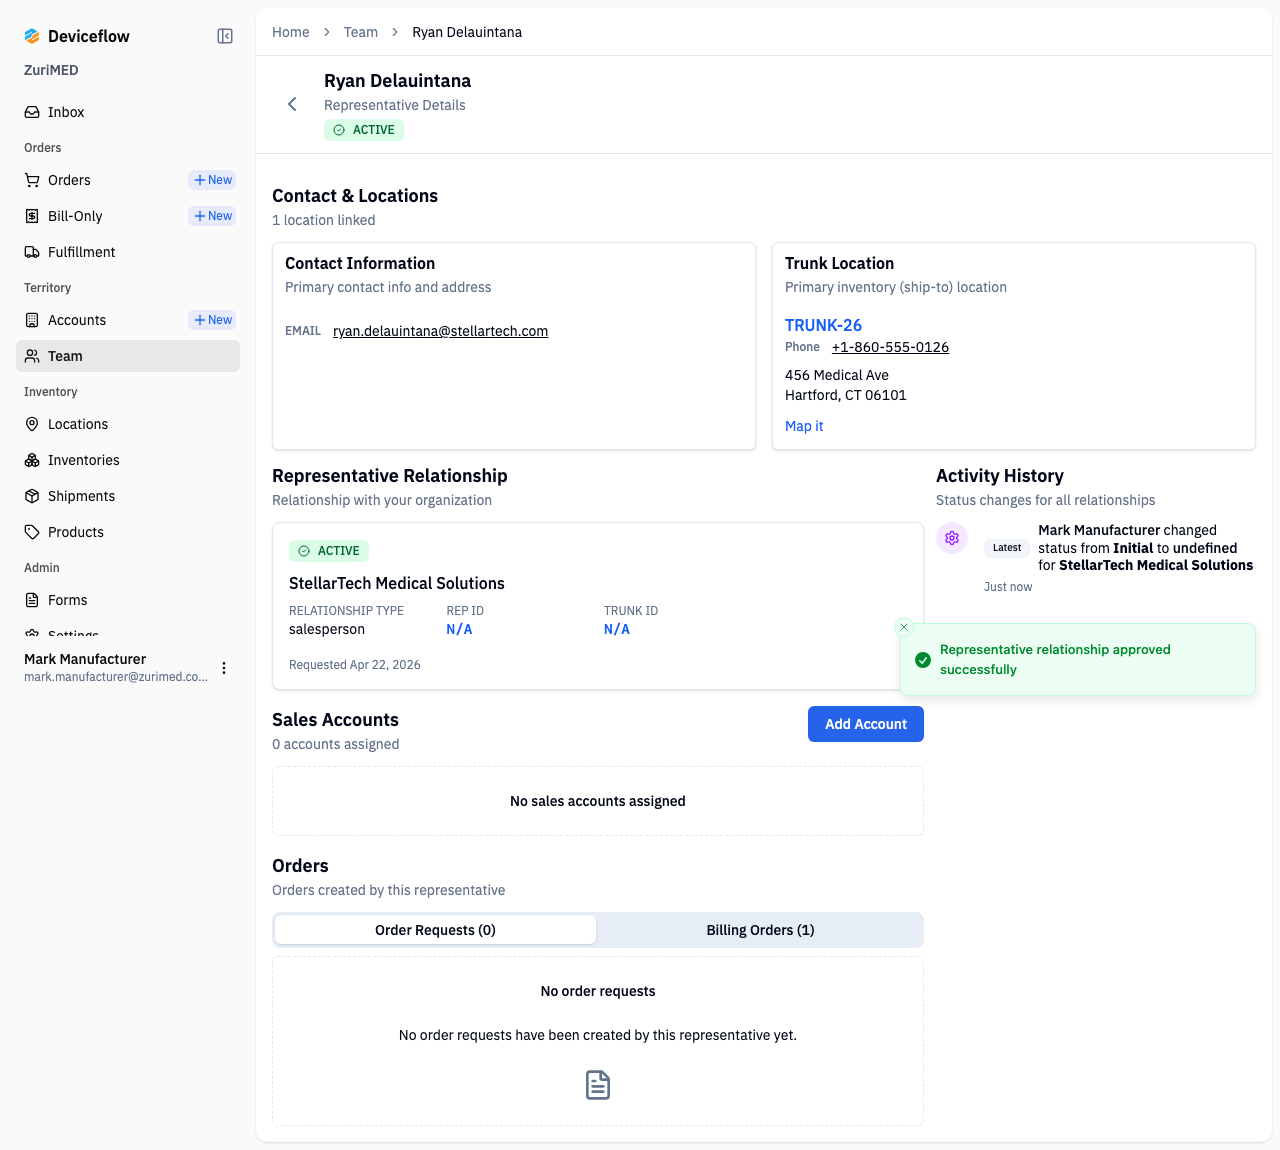Click the Locations pin icon

(x=32, y=424)
